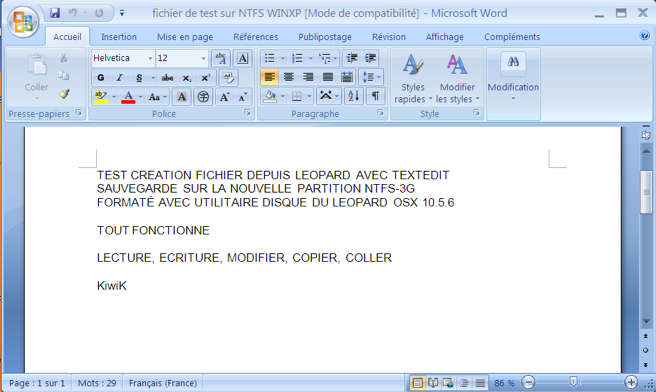Image resolution: width=656 pixels, height=392 pixels.
Task: Toggle subscript formatting
Action: pos(187,78)
